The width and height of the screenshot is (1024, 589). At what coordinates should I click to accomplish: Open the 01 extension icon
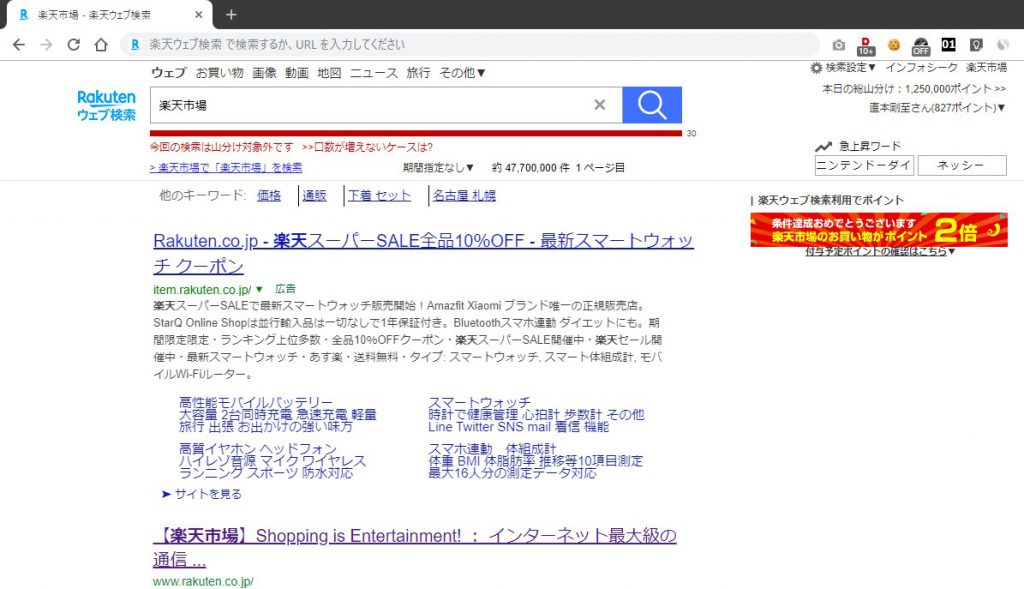click(x=948, y=44)
